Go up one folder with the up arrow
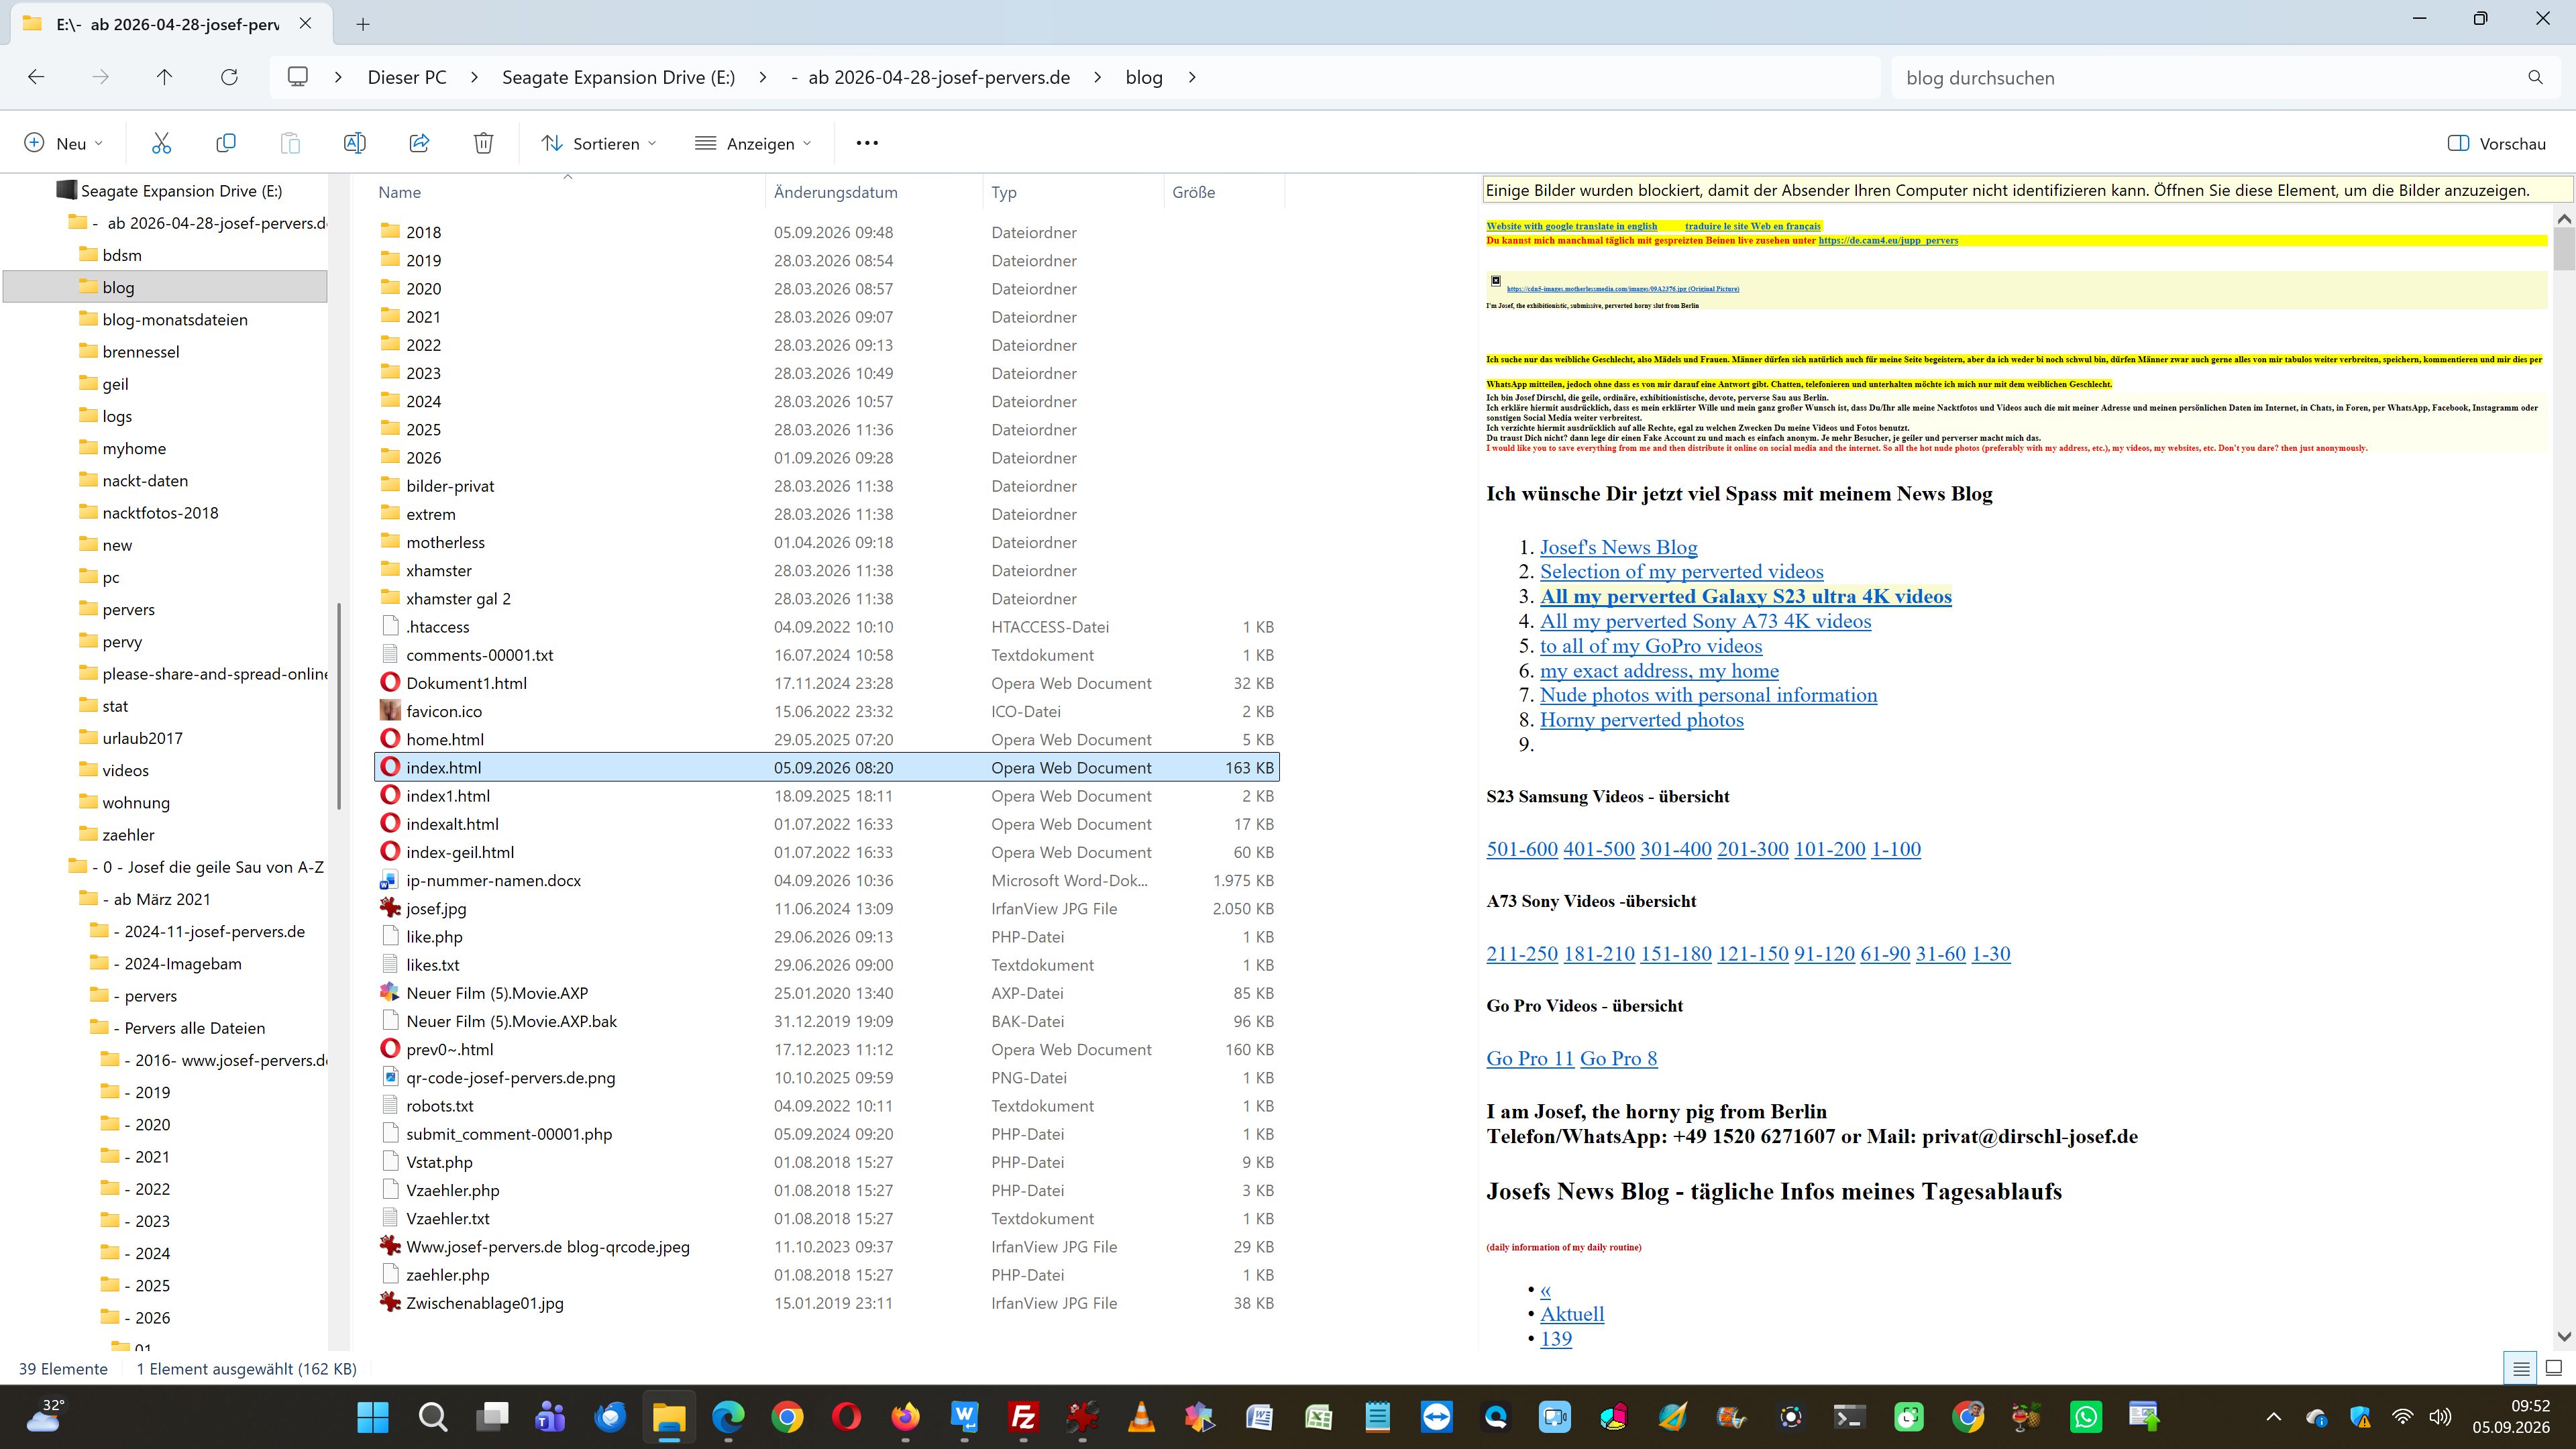2576x1449 pixels. 164,77
